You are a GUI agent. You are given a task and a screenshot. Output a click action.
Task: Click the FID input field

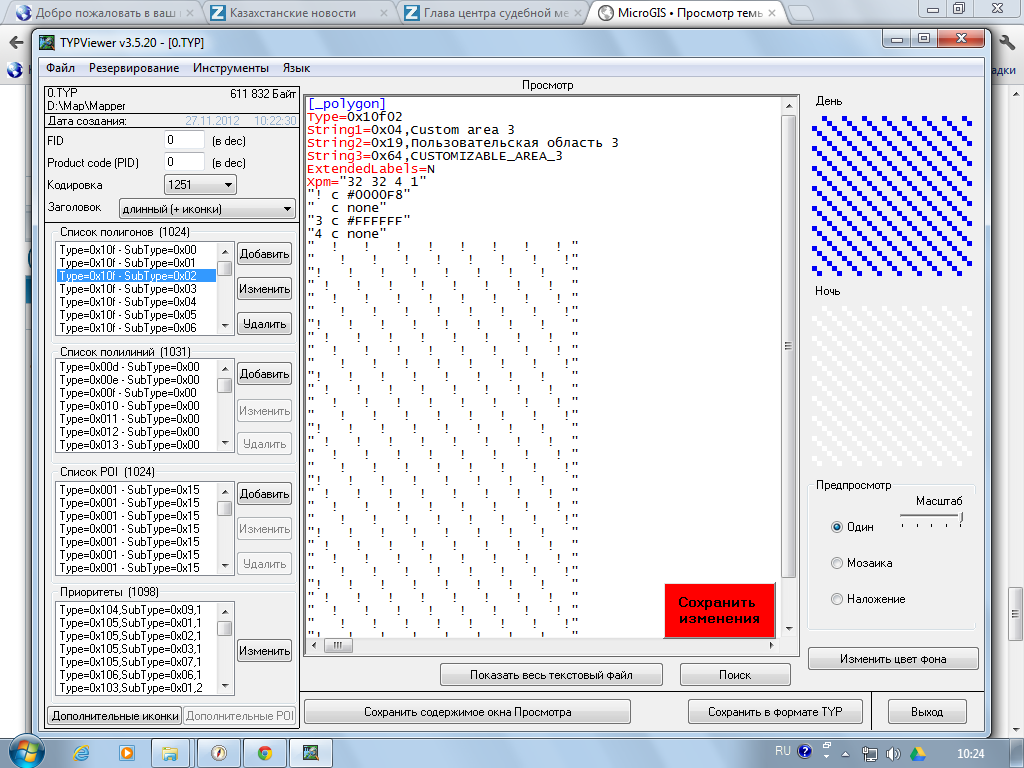(184, 141)
